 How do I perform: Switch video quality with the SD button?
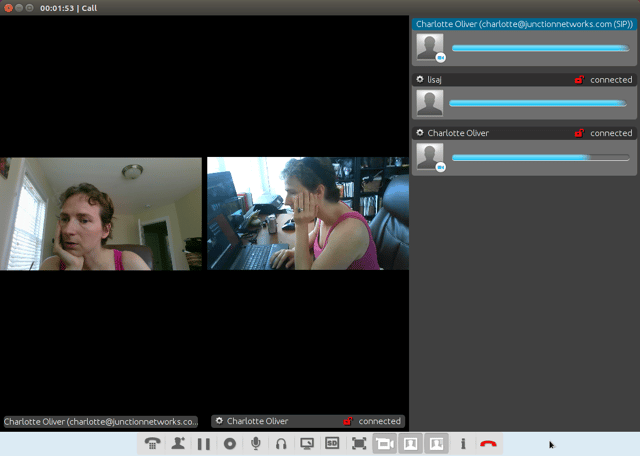[333, 443]
